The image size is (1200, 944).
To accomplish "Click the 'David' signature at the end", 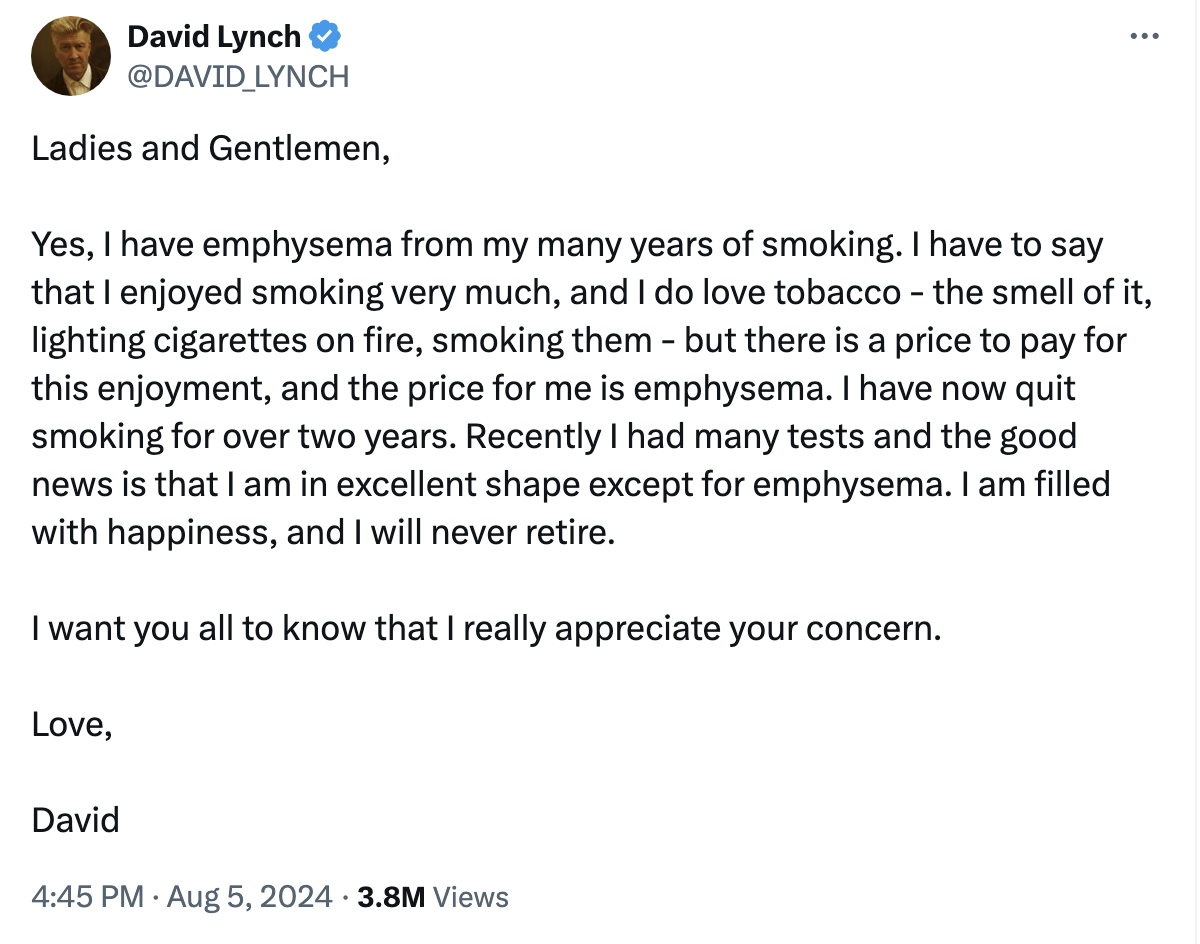I will 76,820.
